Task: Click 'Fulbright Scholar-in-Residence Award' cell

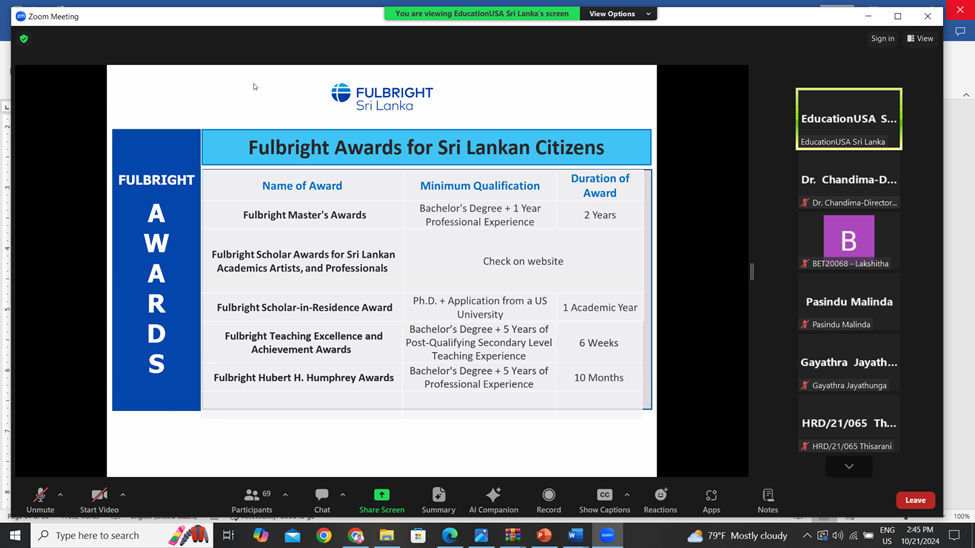Action: coord(305,307)
